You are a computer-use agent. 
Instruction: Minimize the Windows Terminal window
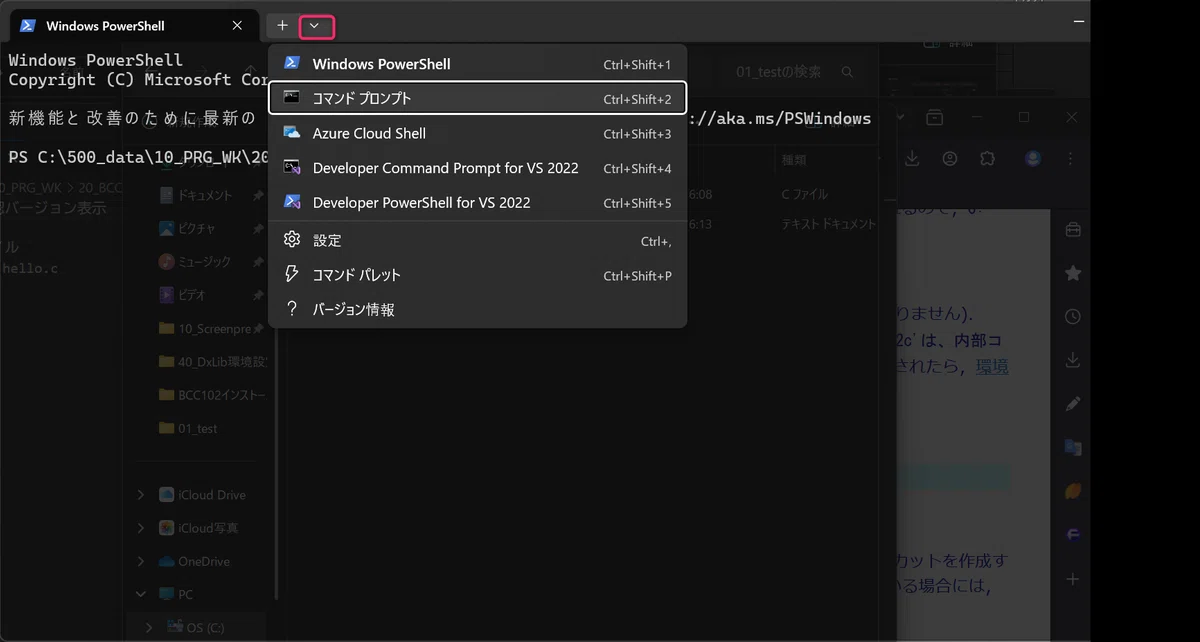tap(1079, 21)
